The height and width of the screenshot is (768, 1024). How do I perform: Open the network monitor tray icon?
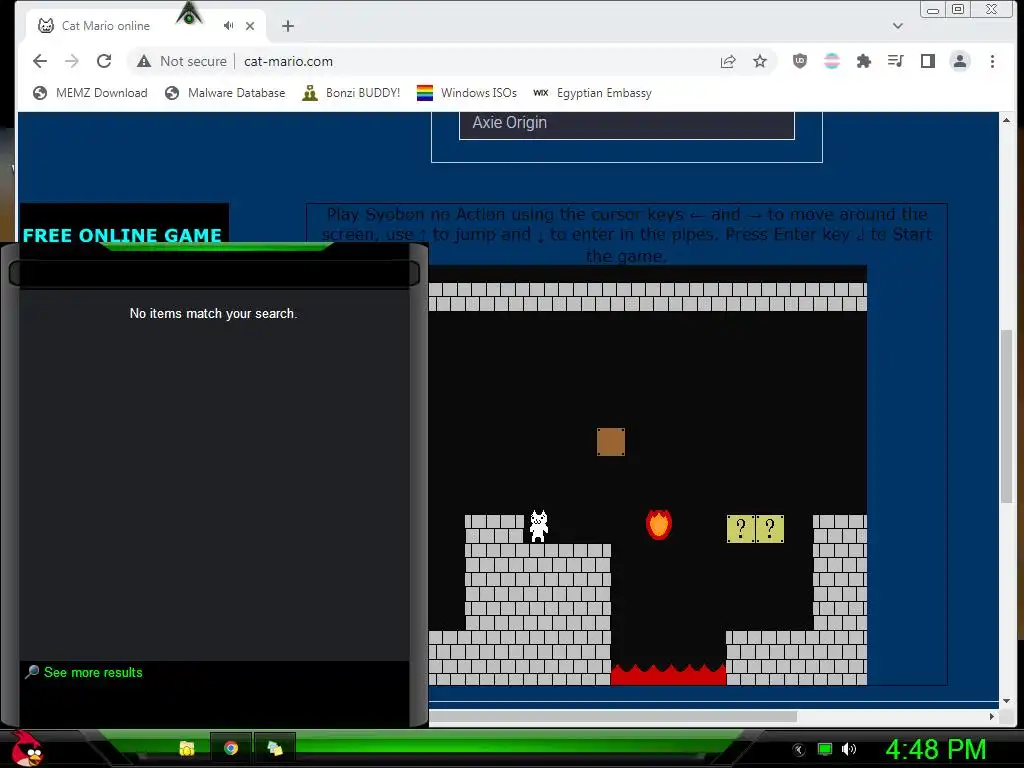tap(825, 749)
